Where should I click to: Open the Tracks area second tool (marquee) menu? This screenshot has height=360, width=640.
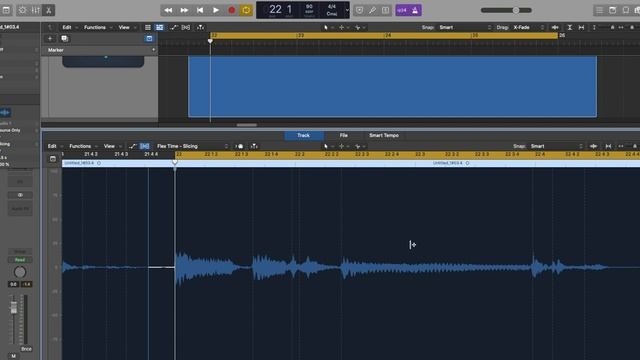pyautogui.click(x=343, y=27)
